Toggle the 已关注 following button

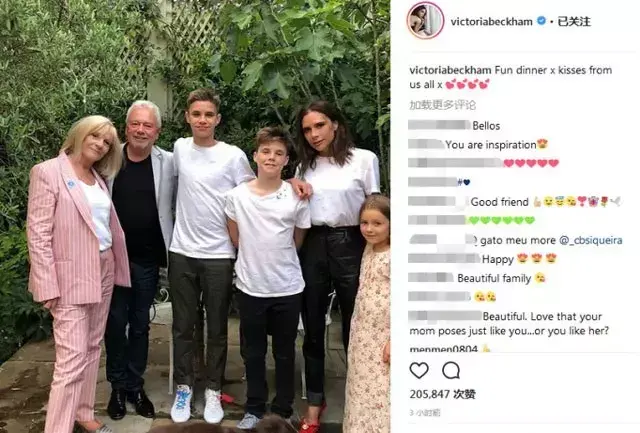(x=574, y=21)
